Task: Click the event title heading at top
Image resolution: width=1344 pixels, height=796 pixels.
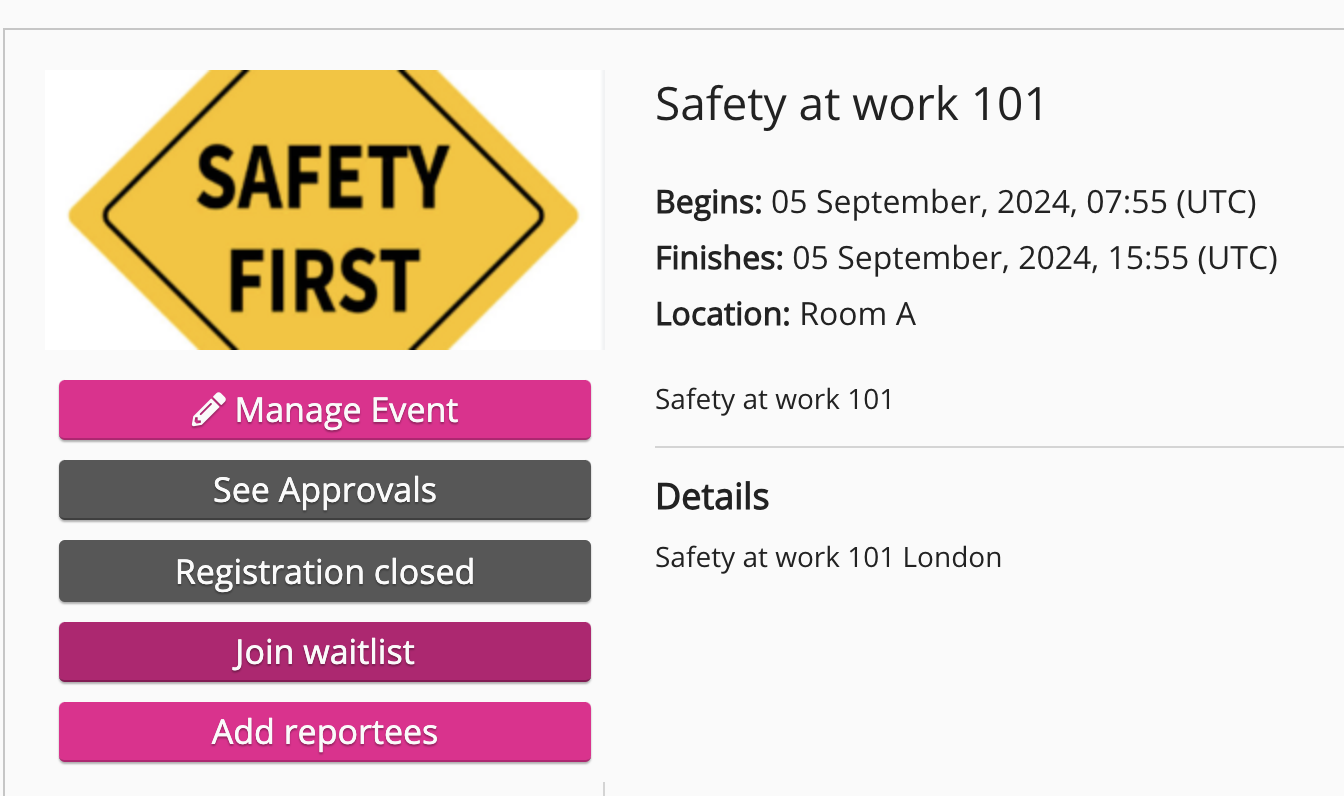Action: [x=850, y=104]
